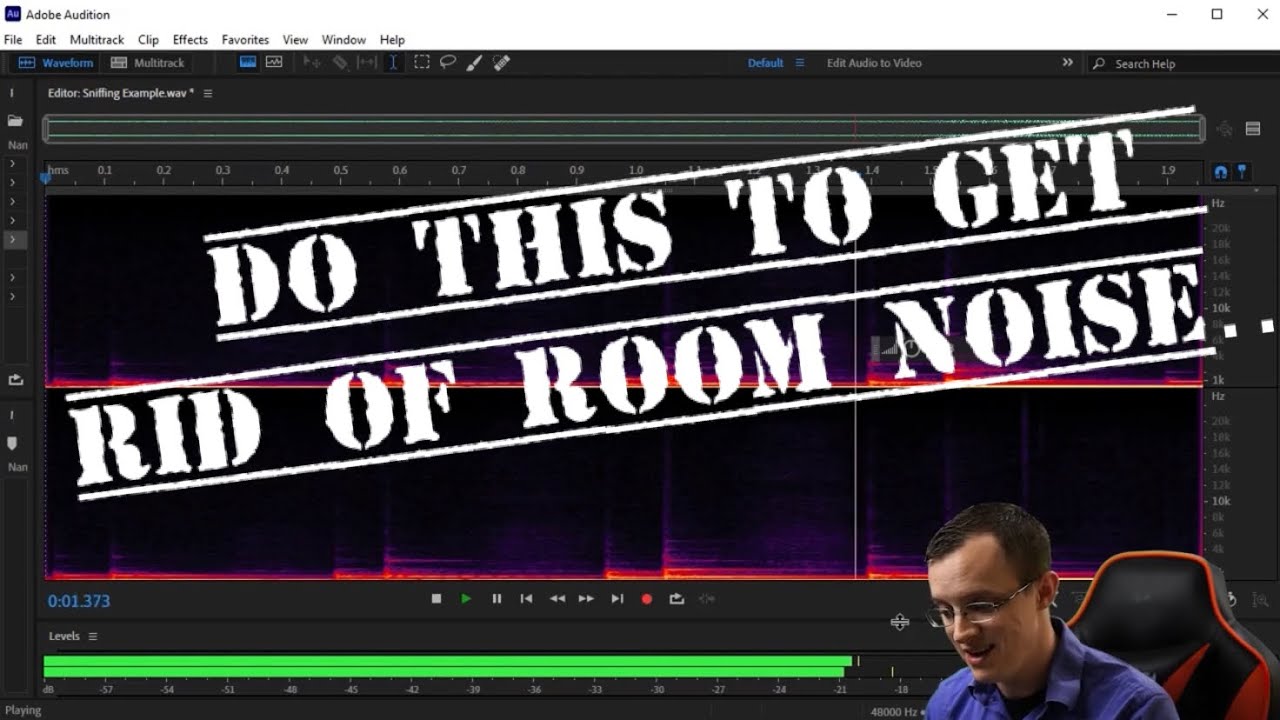Open the File menu
1280x720 pixels.
[x=13, y=40]
